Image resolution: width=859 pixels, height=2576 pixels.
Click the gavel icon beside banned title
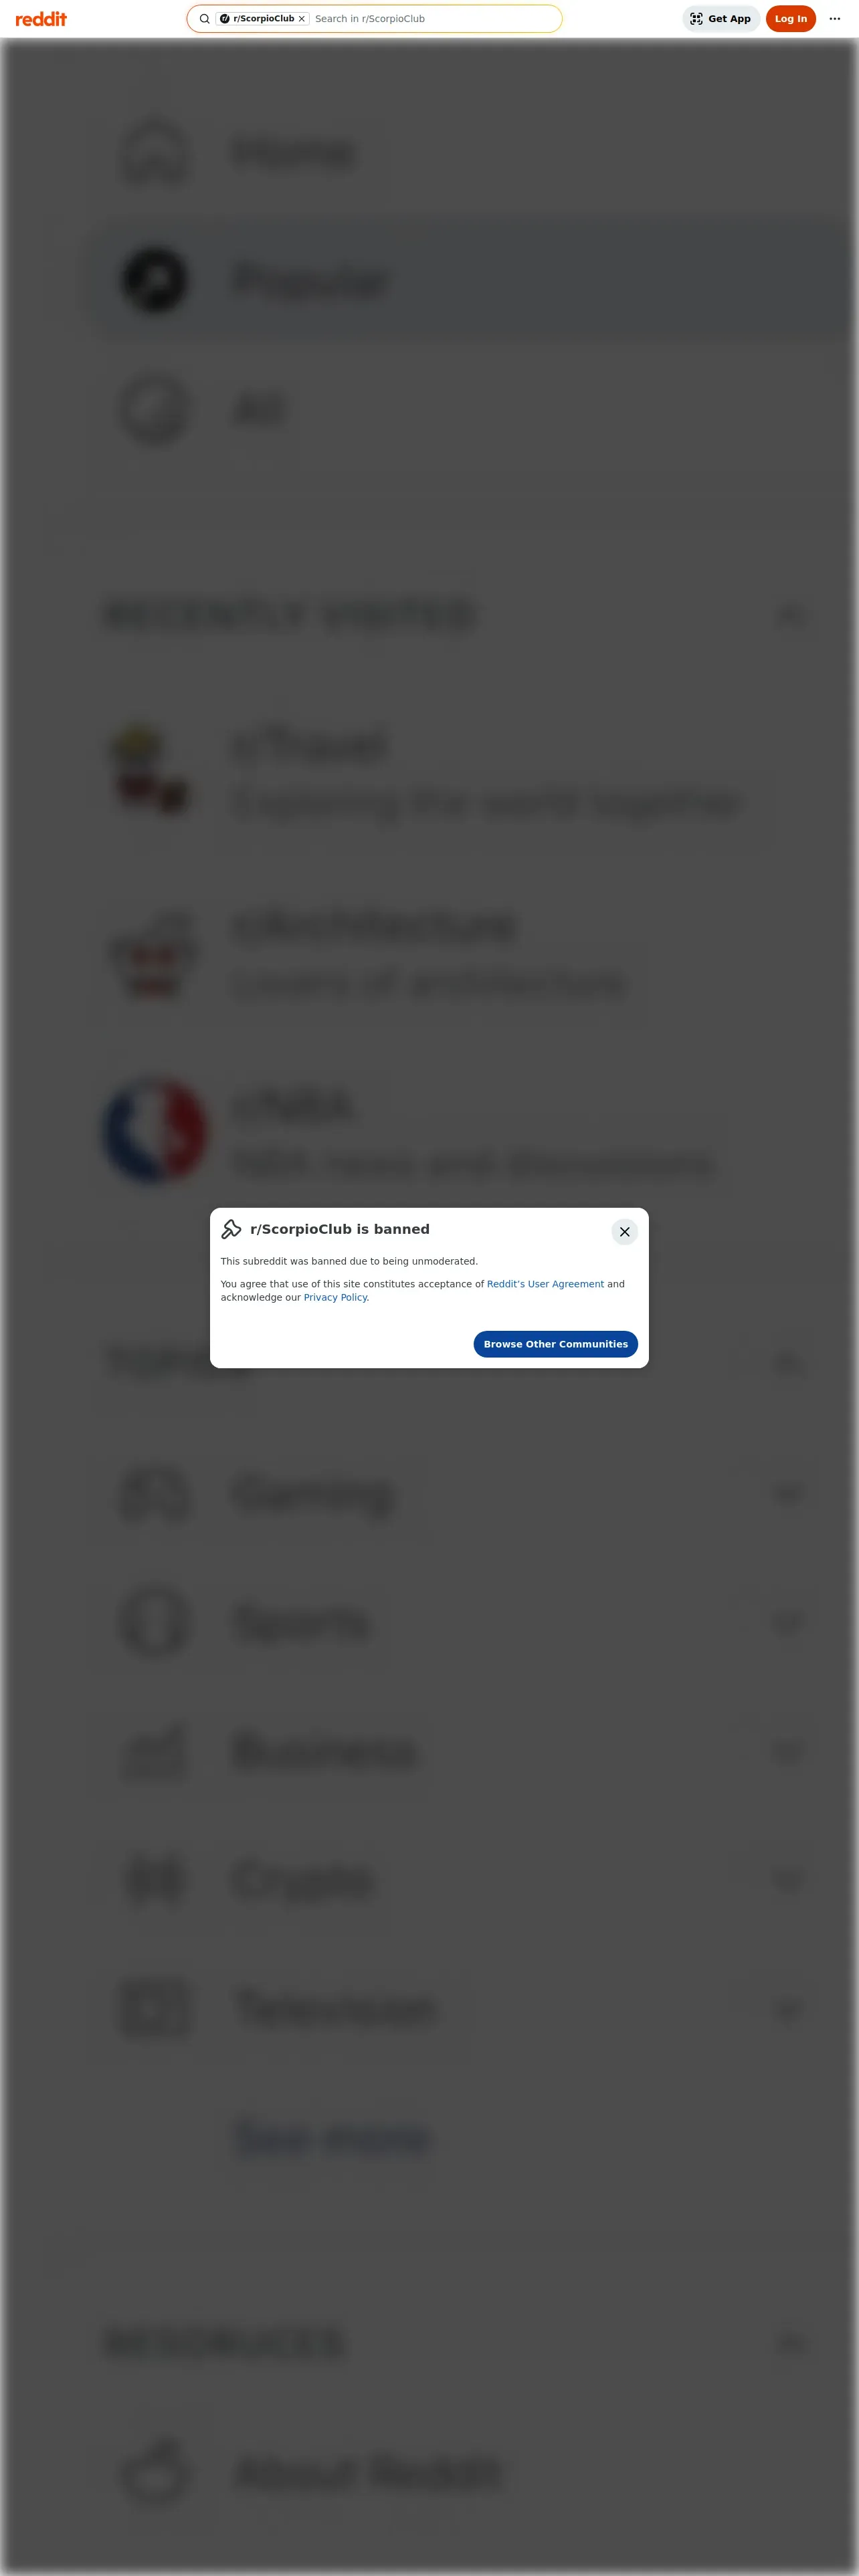231,1229
